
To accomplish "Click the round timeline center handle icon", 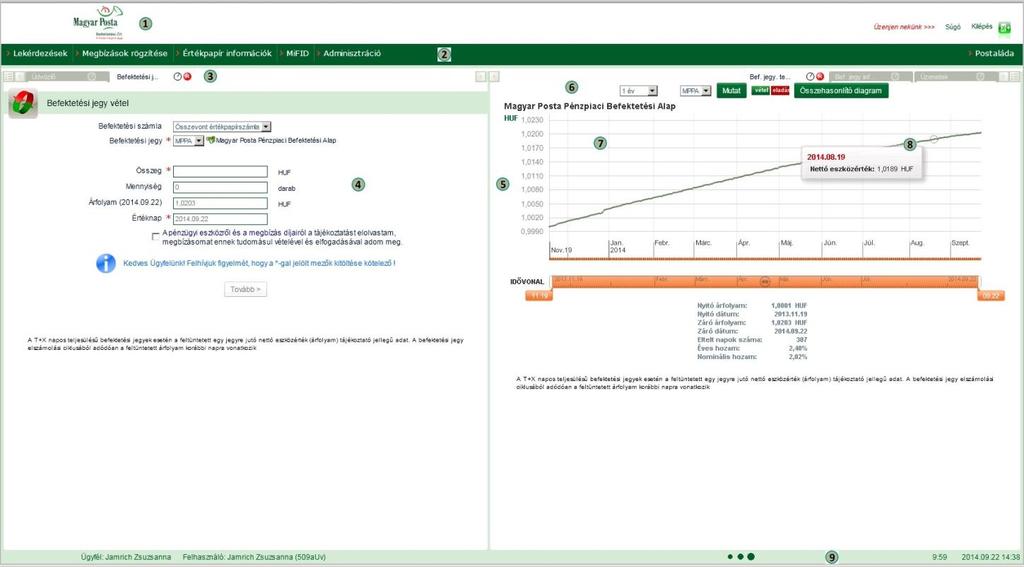I will pyautogui.click(x=765, y=282).
